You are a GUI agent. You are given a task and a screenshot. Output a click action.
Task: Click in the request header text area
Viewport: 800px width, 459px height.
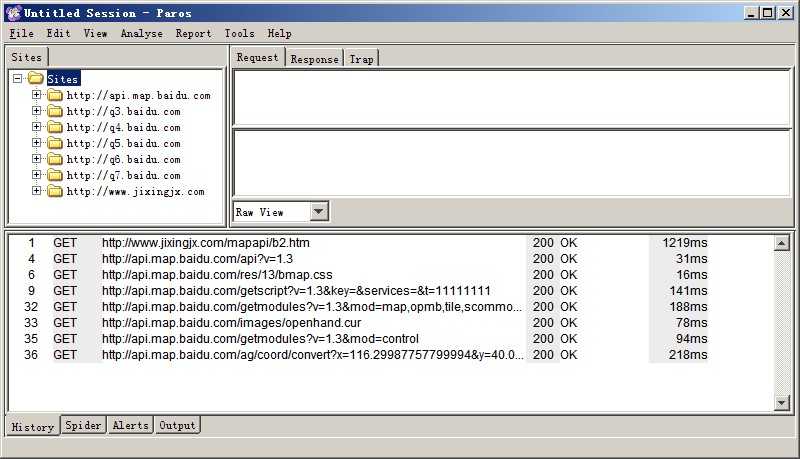point(511,97)
